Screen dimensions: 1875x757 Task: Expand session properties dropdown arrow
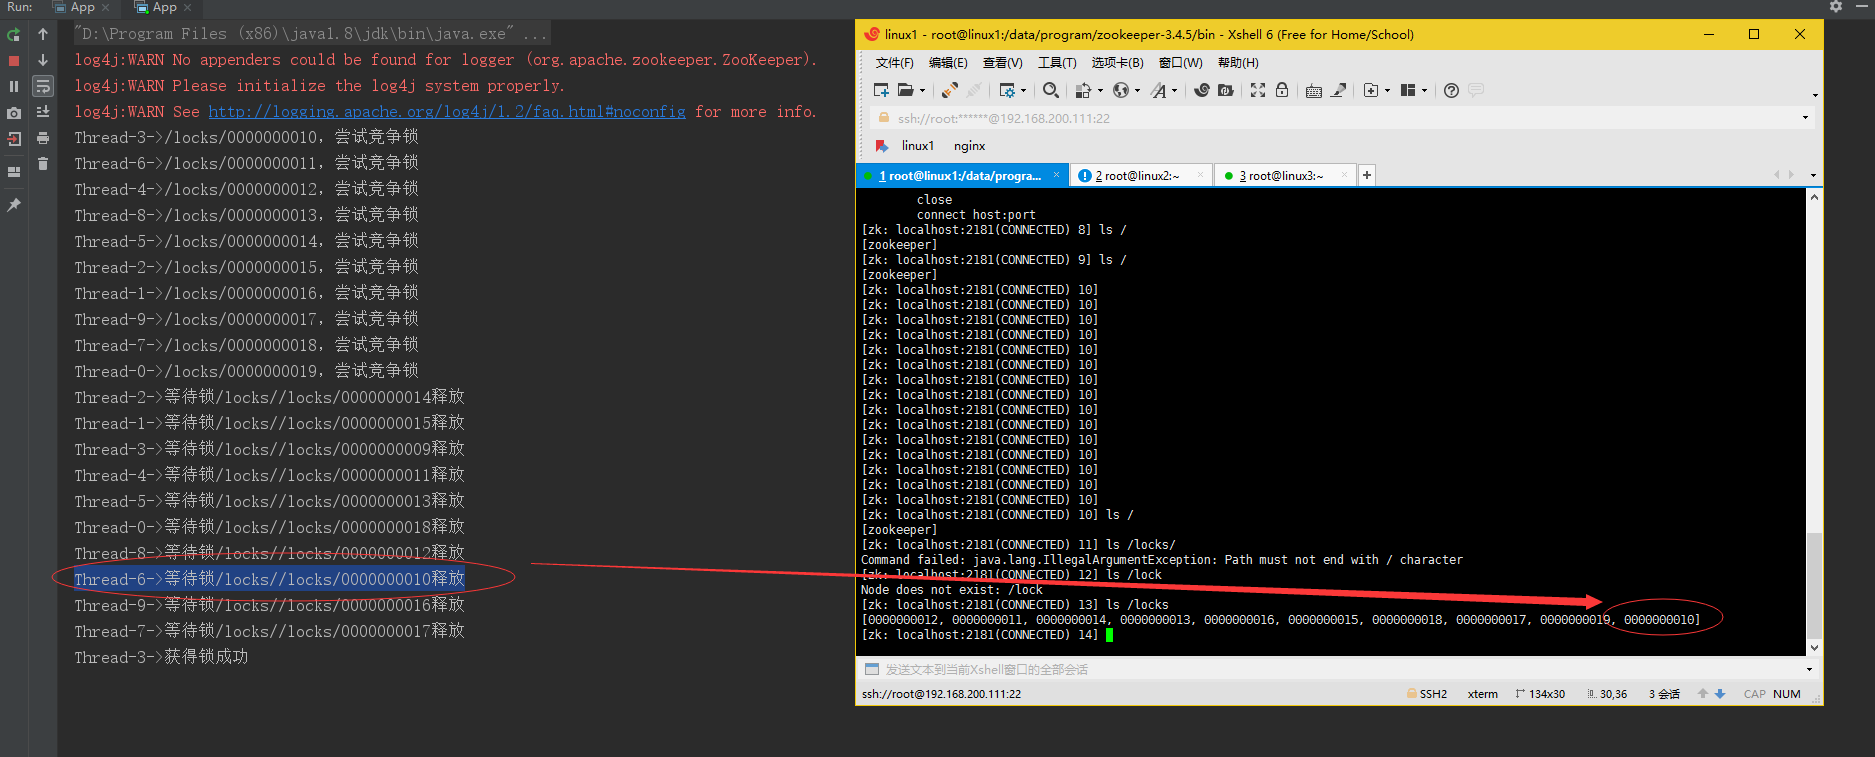(1023, 91)
